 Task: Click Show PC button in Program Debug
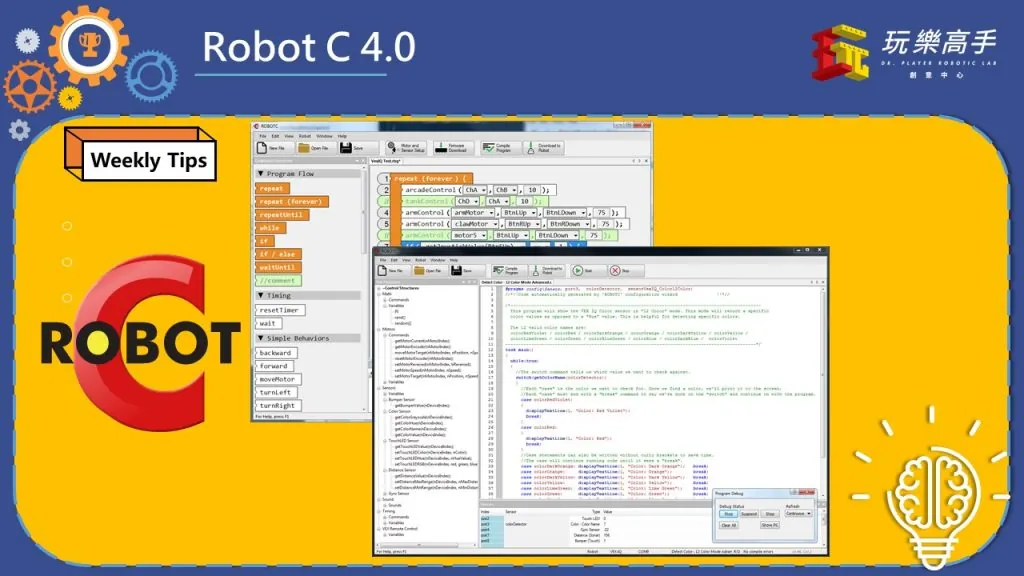[769, 525]
